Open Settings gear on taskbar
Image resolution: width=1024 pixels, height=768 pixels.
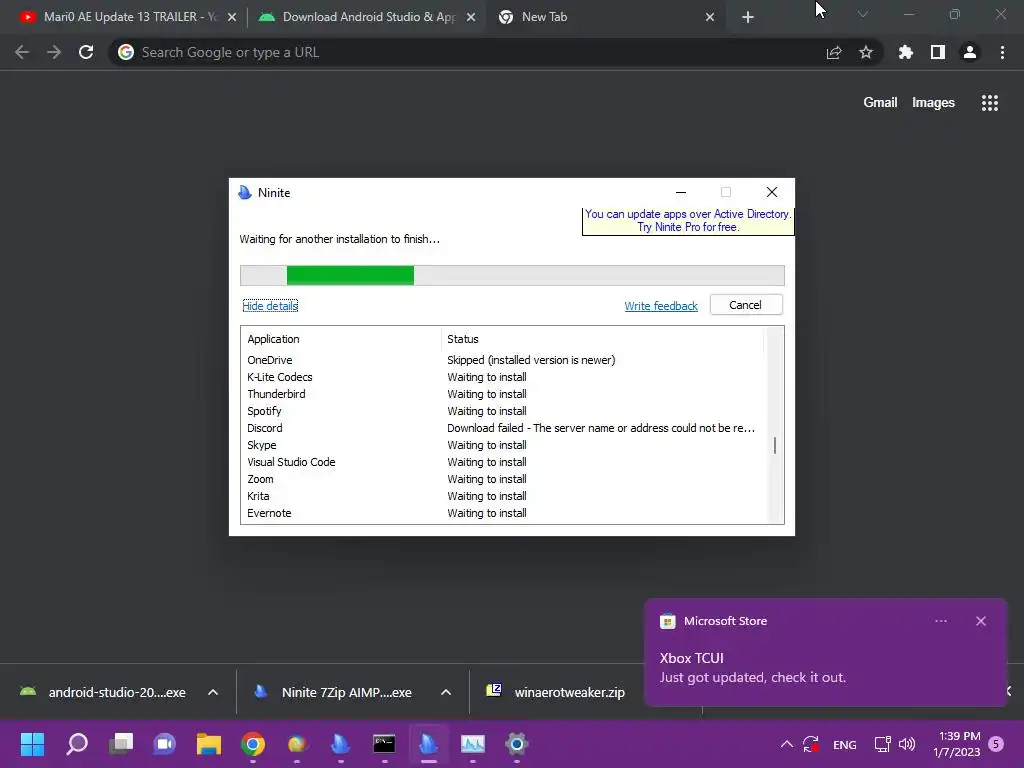[x=516, y=744]
